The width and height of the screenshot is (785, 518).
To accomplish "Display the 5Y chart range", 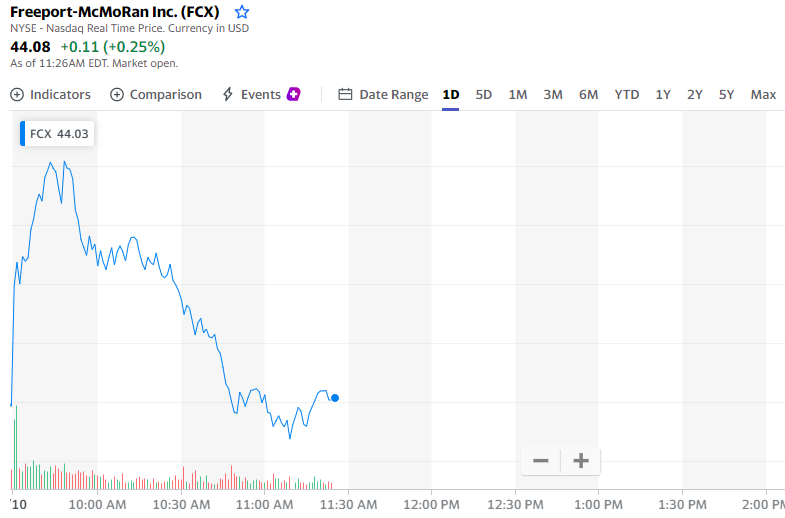I will [727, 94].
